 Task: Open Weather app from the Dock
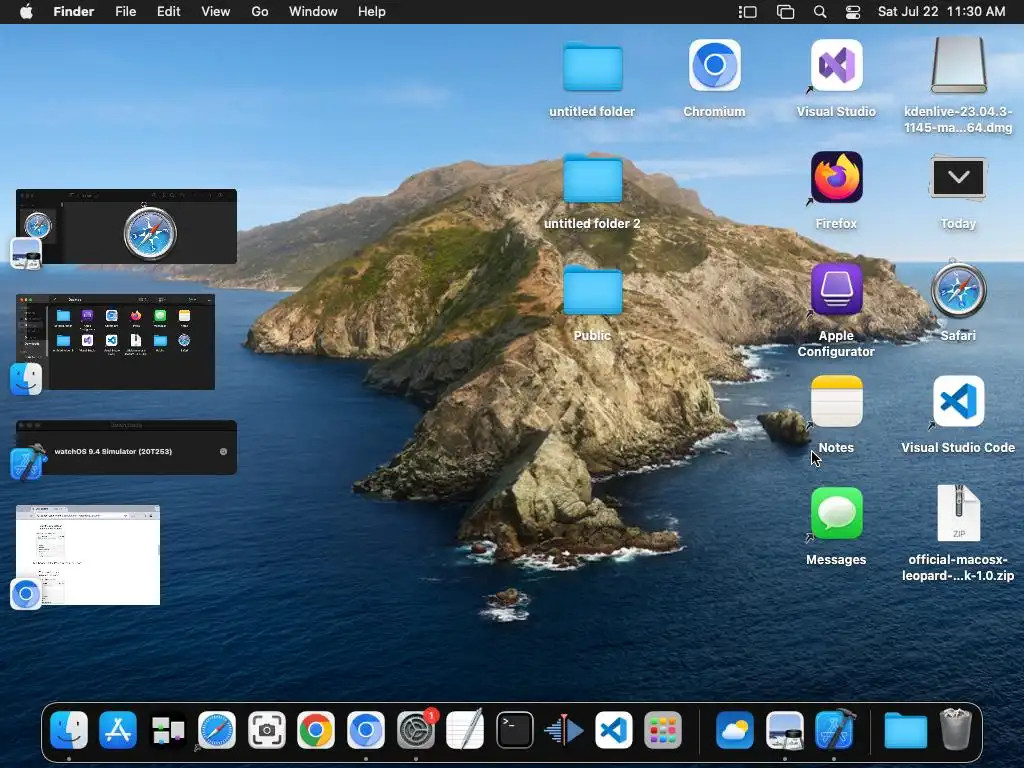click(x=735, y=729)
